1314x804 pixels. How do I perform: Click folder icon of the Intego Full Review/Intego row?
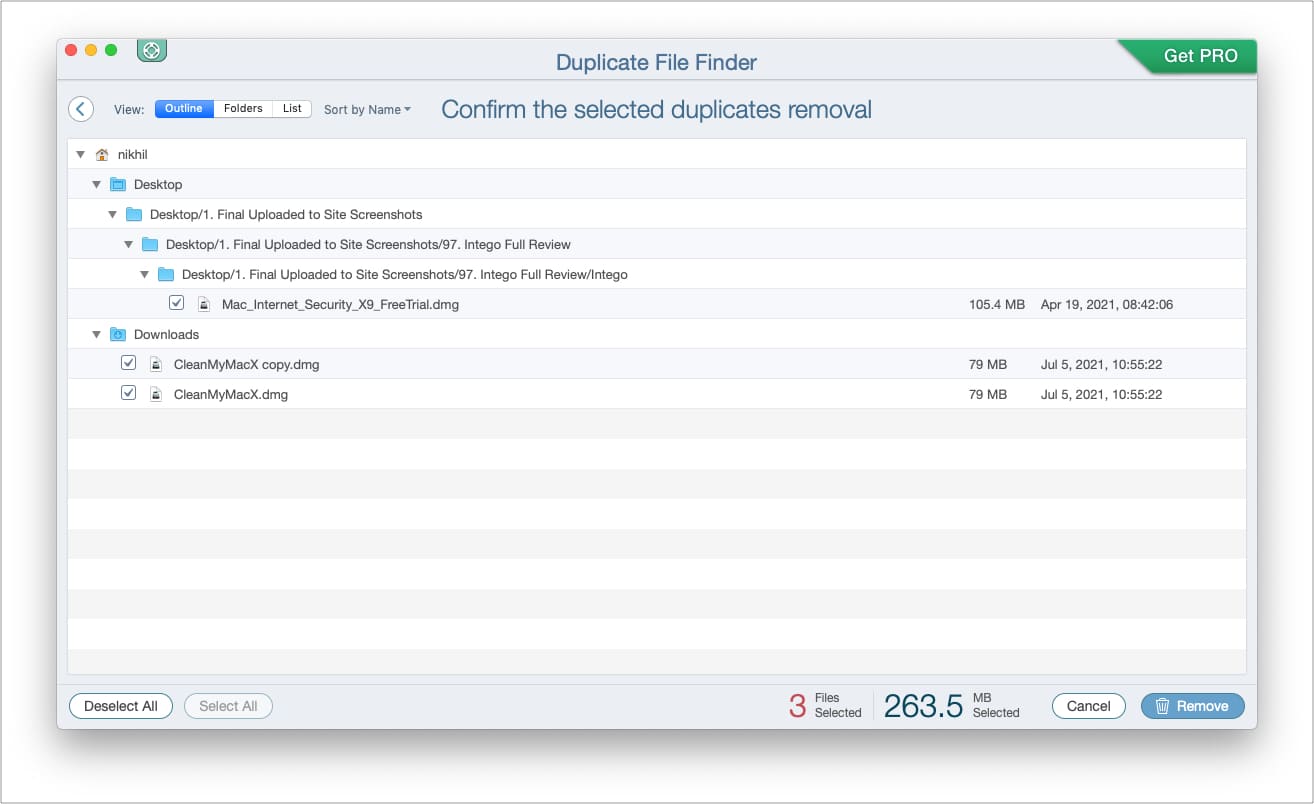[166, 275]
